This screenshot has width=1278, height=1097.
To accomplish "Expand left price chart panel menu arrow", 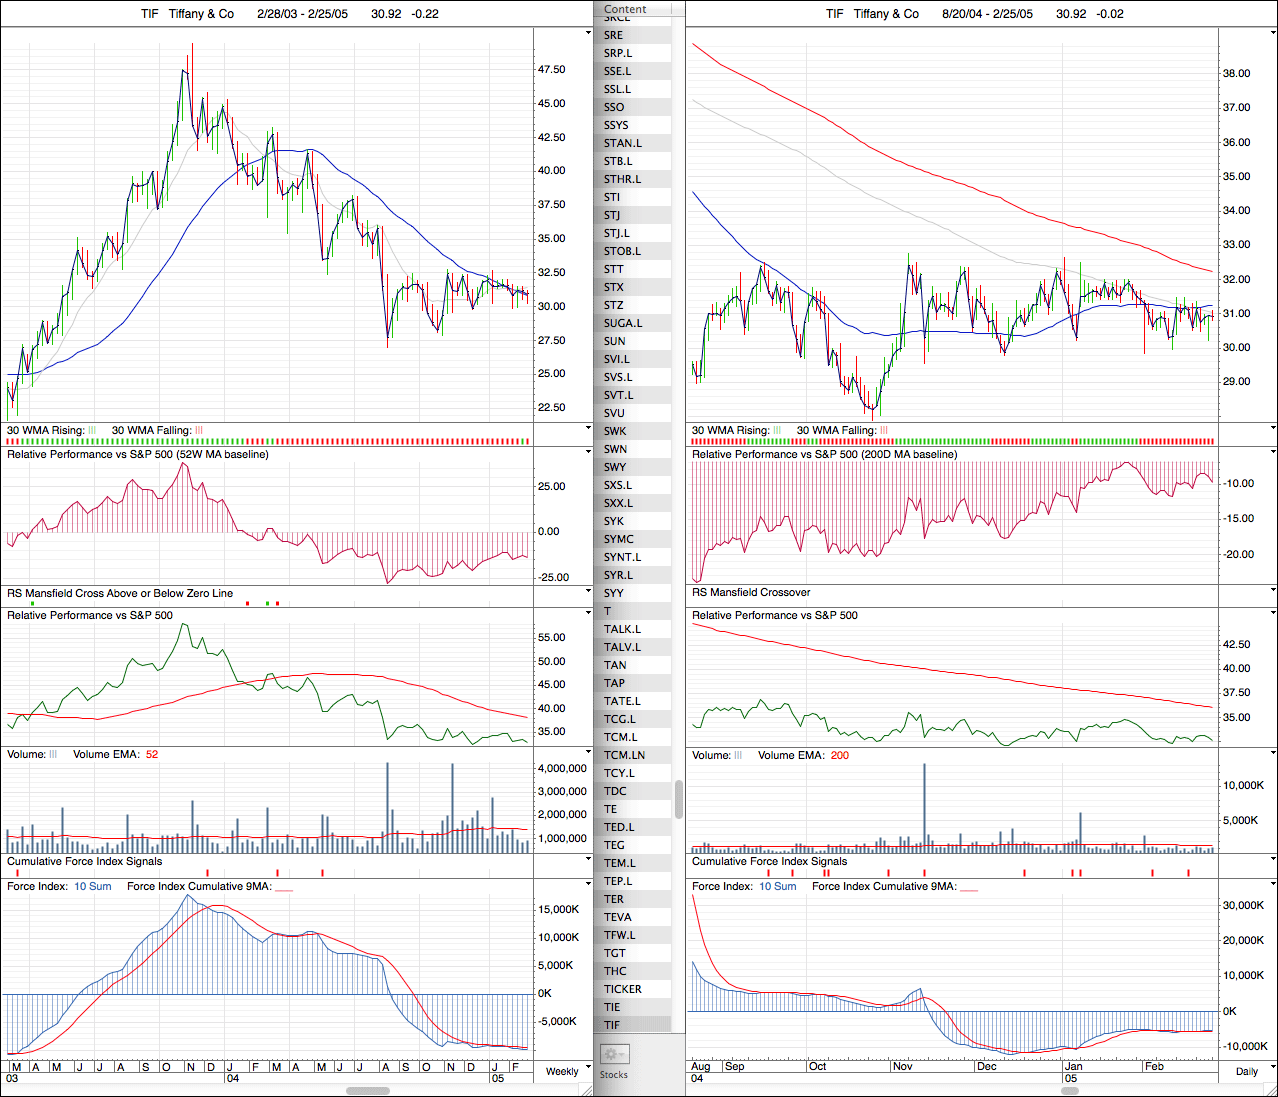I will coord(588,33).
